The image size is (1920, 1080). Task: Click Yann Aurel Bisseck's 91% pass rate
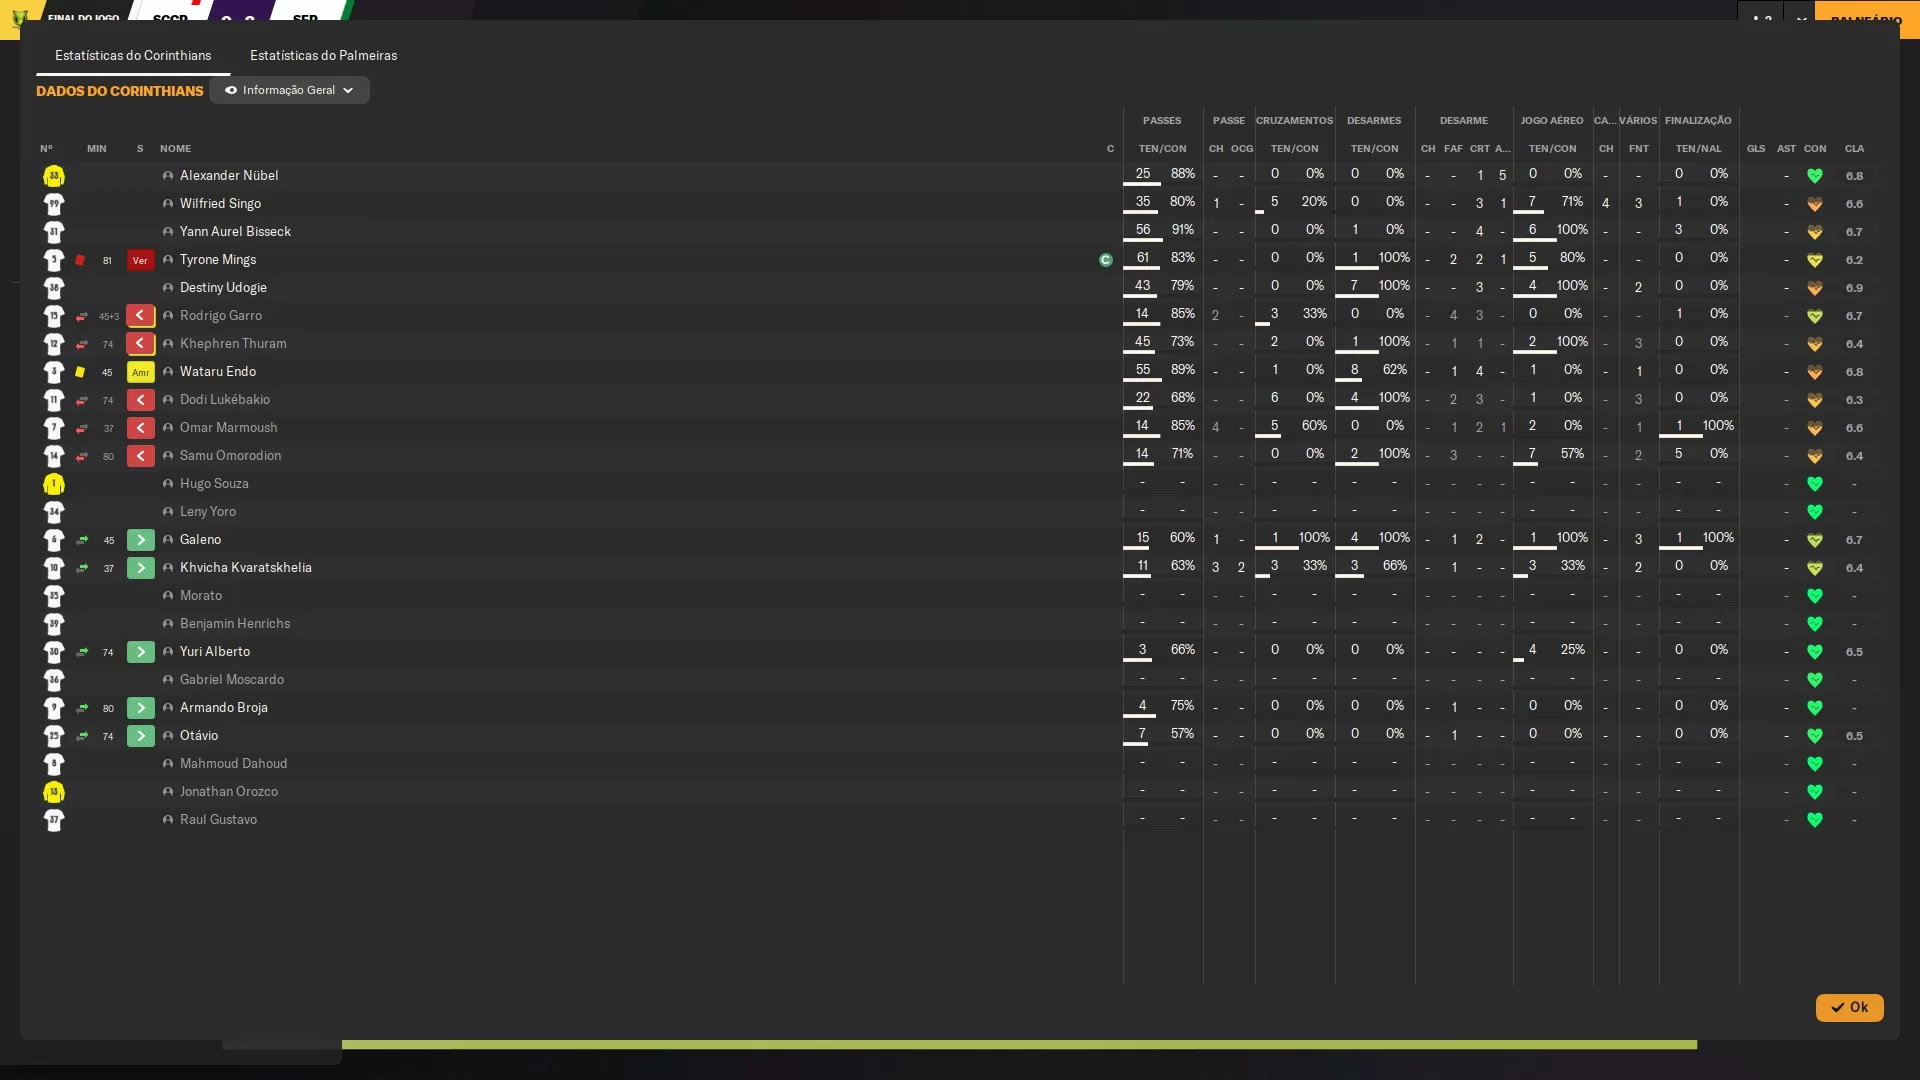[1182, 229]
